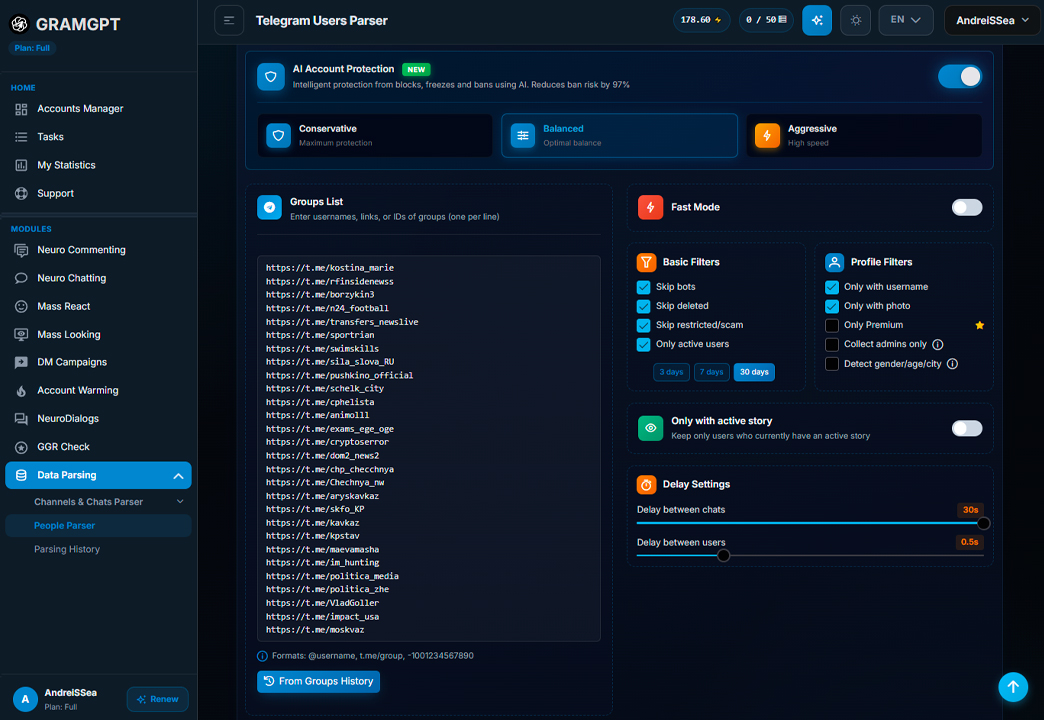Click the Groups List telegram icon

tap(270, 208)
